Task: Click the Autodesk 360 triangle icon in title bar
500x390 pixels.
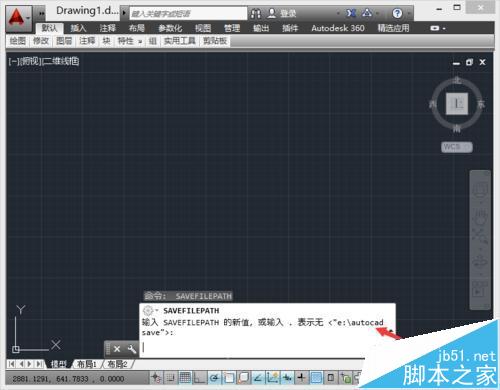Action: [x=367, y=13]
